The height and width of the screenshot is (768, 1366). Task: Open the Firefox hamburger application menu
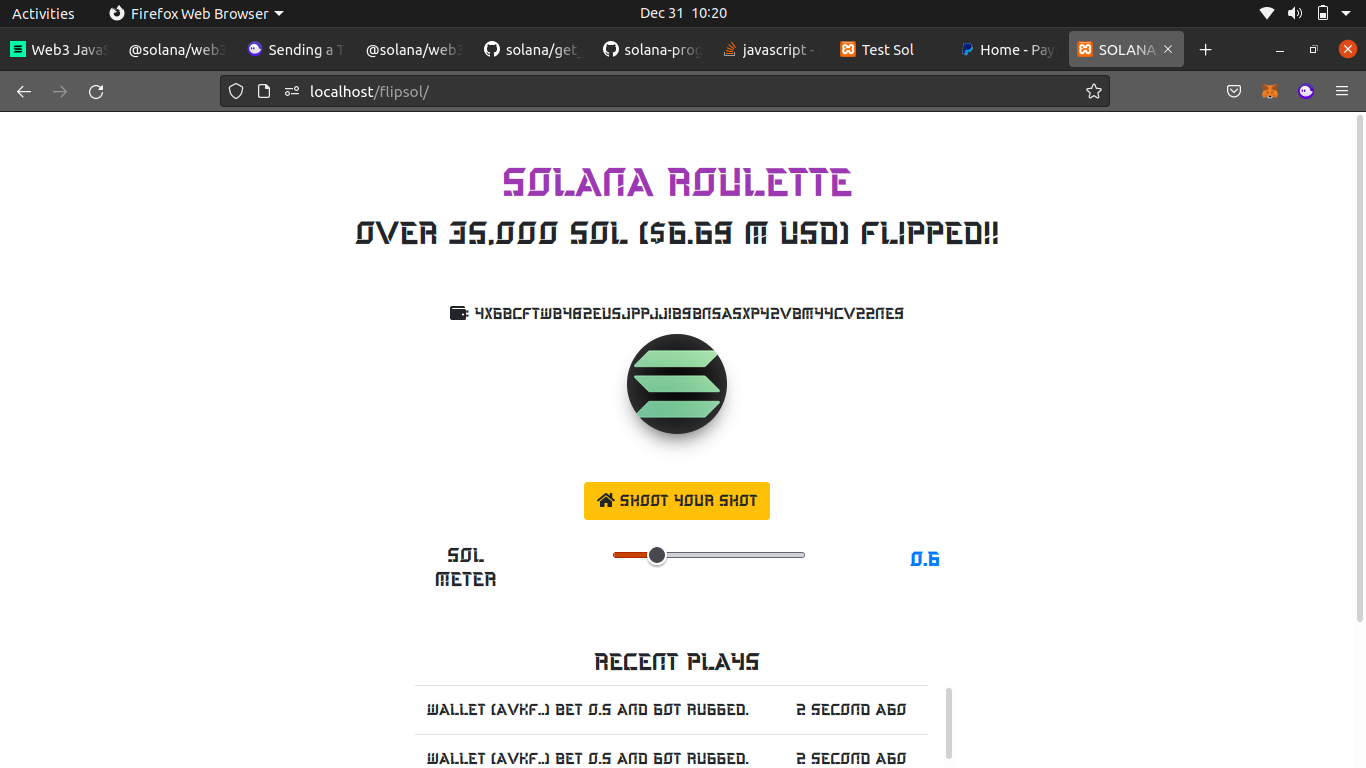1342,91
